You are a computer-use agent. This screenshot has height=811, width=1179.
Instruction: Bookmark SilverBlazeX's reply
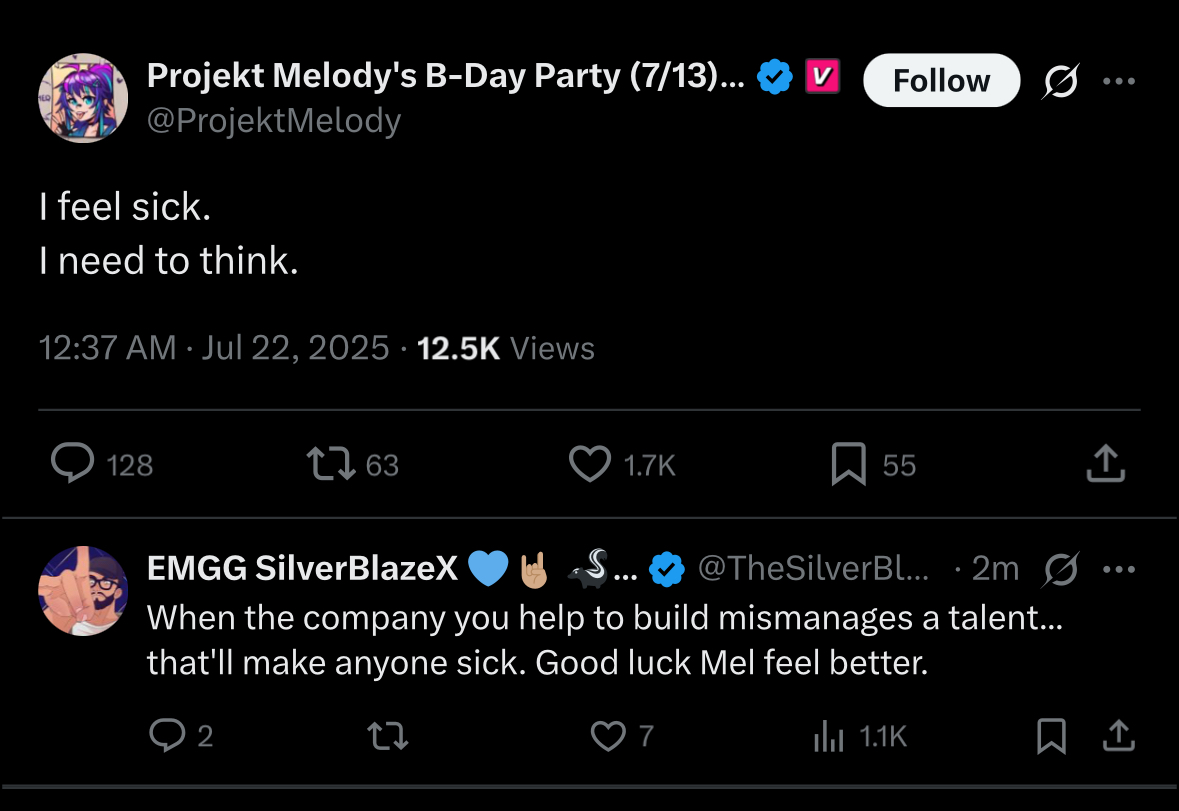pyautogui.click(x=1051, y=736)
